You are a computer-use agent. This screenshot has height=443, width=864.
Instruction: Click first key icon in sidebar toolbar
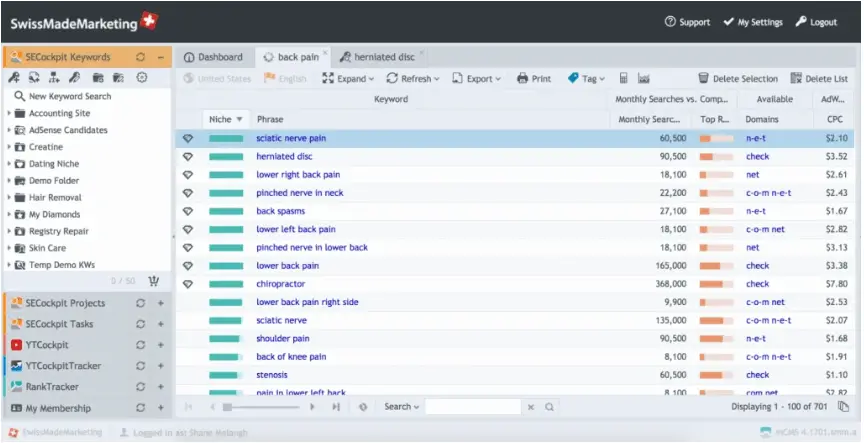click(14, 78)
